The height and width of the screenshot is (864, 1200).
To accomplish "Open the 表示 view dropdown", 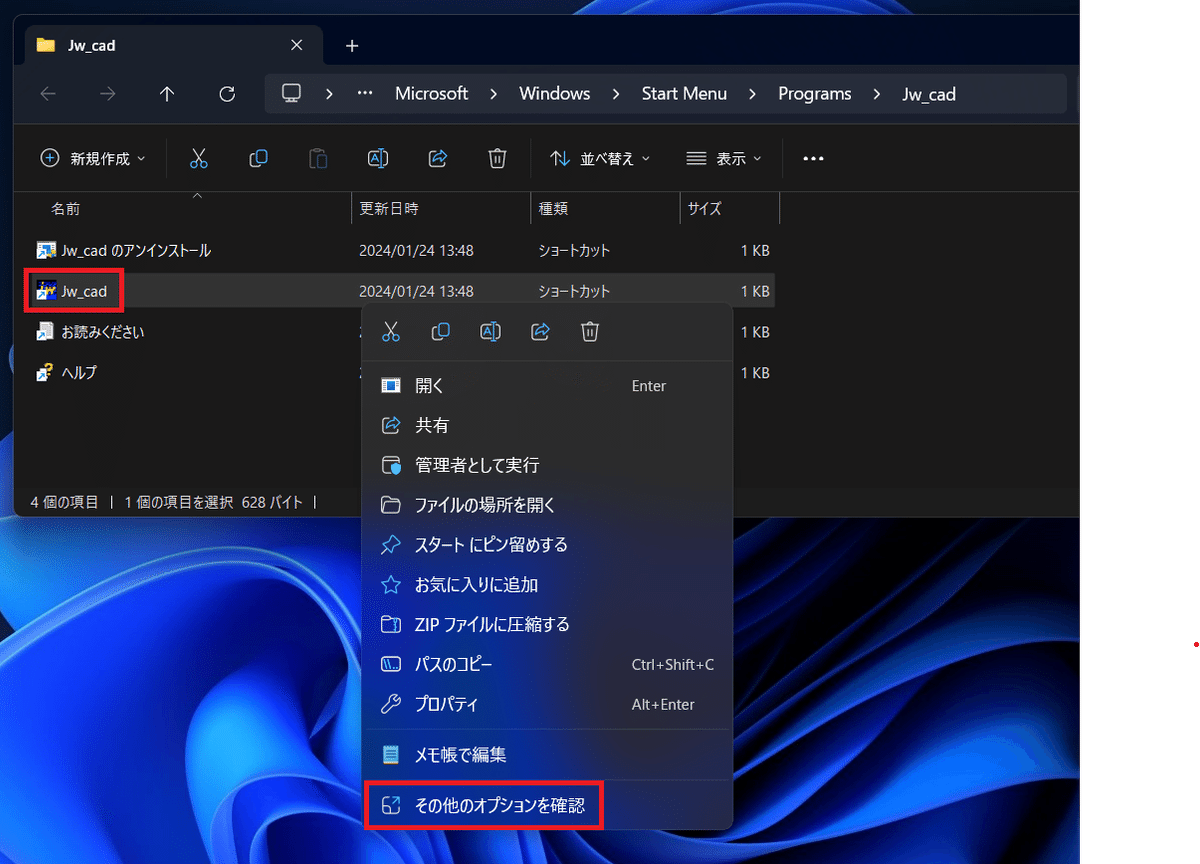I will (724, 158).
